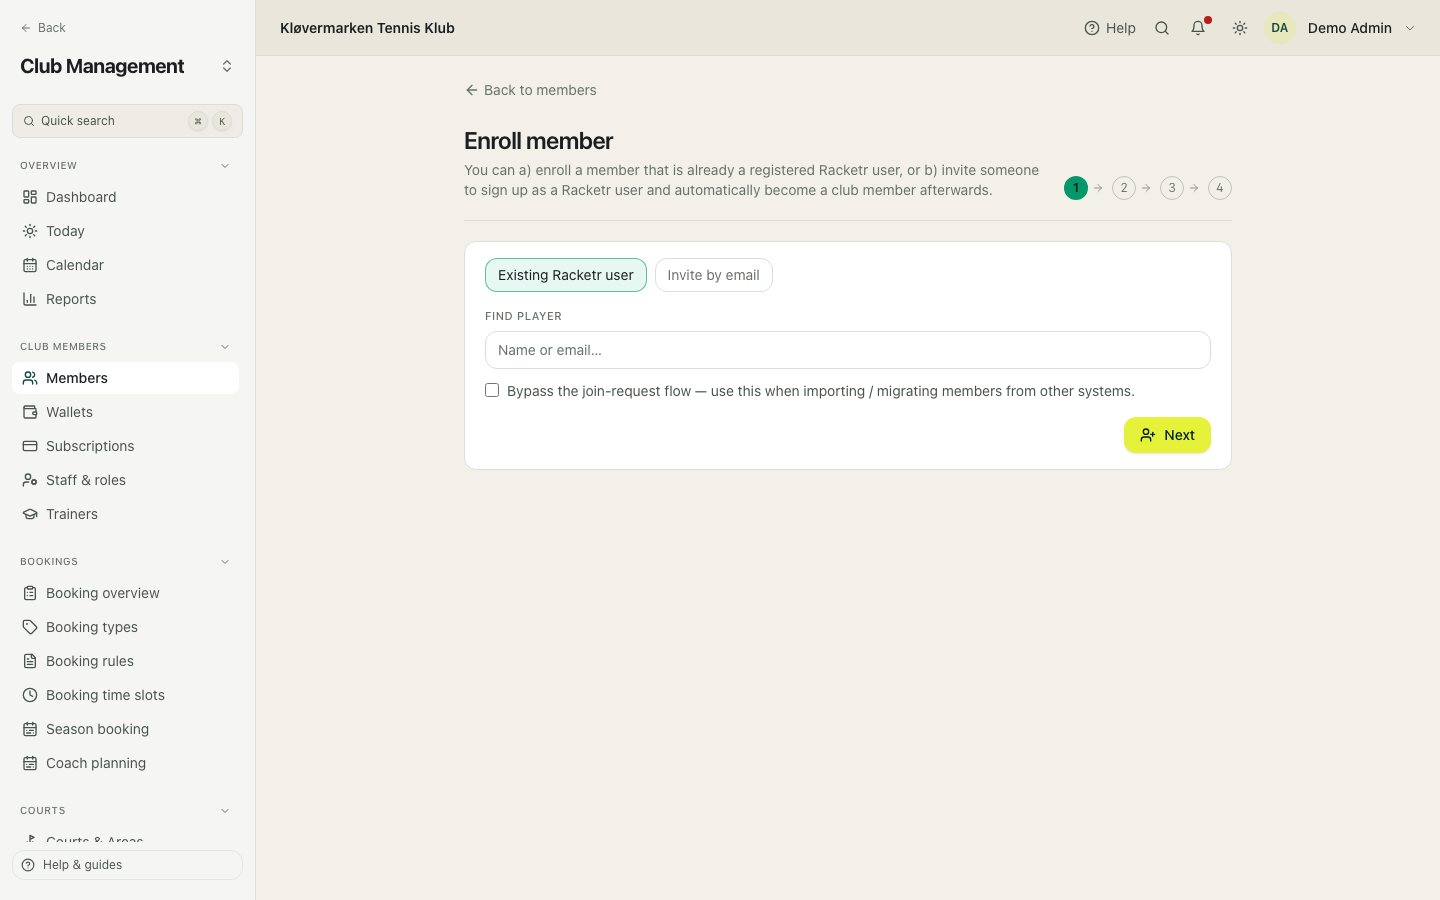Open the Season booking calendar icon
Image resolution: width=1440 pixels, height=900 pixels.
point(30,729)
